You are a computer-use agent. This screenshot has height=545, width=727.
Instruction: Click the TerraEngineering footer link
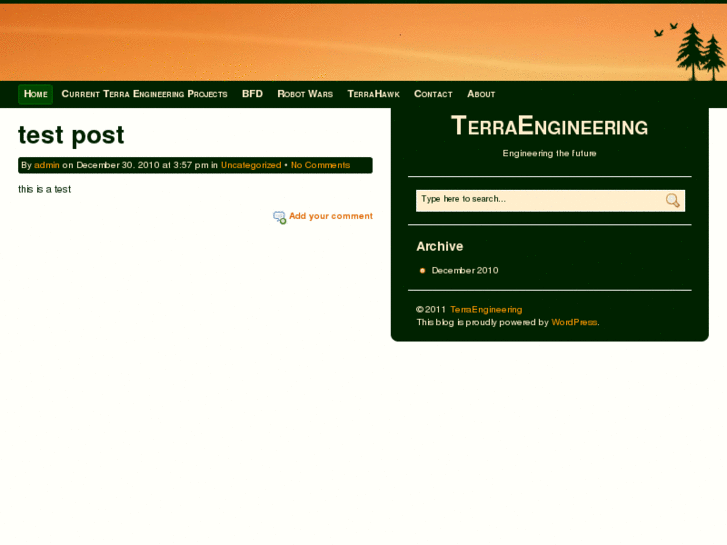pyautogui.click(x=486, y=309)
